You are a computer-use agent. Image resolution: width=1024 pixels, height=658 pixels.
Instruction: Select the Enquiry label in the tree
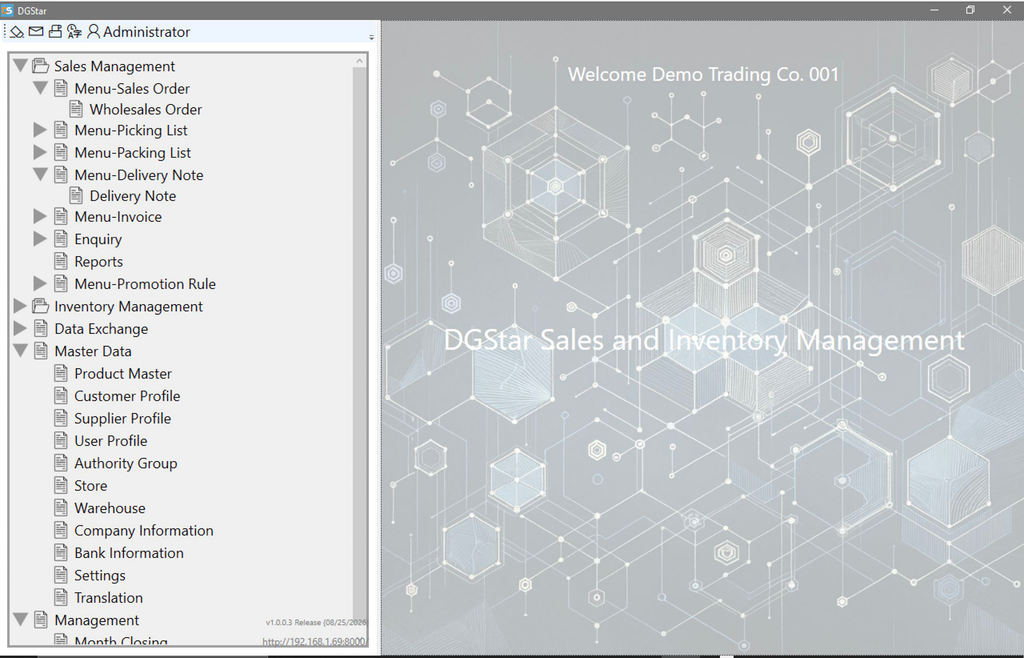click(x=98, y=239)
